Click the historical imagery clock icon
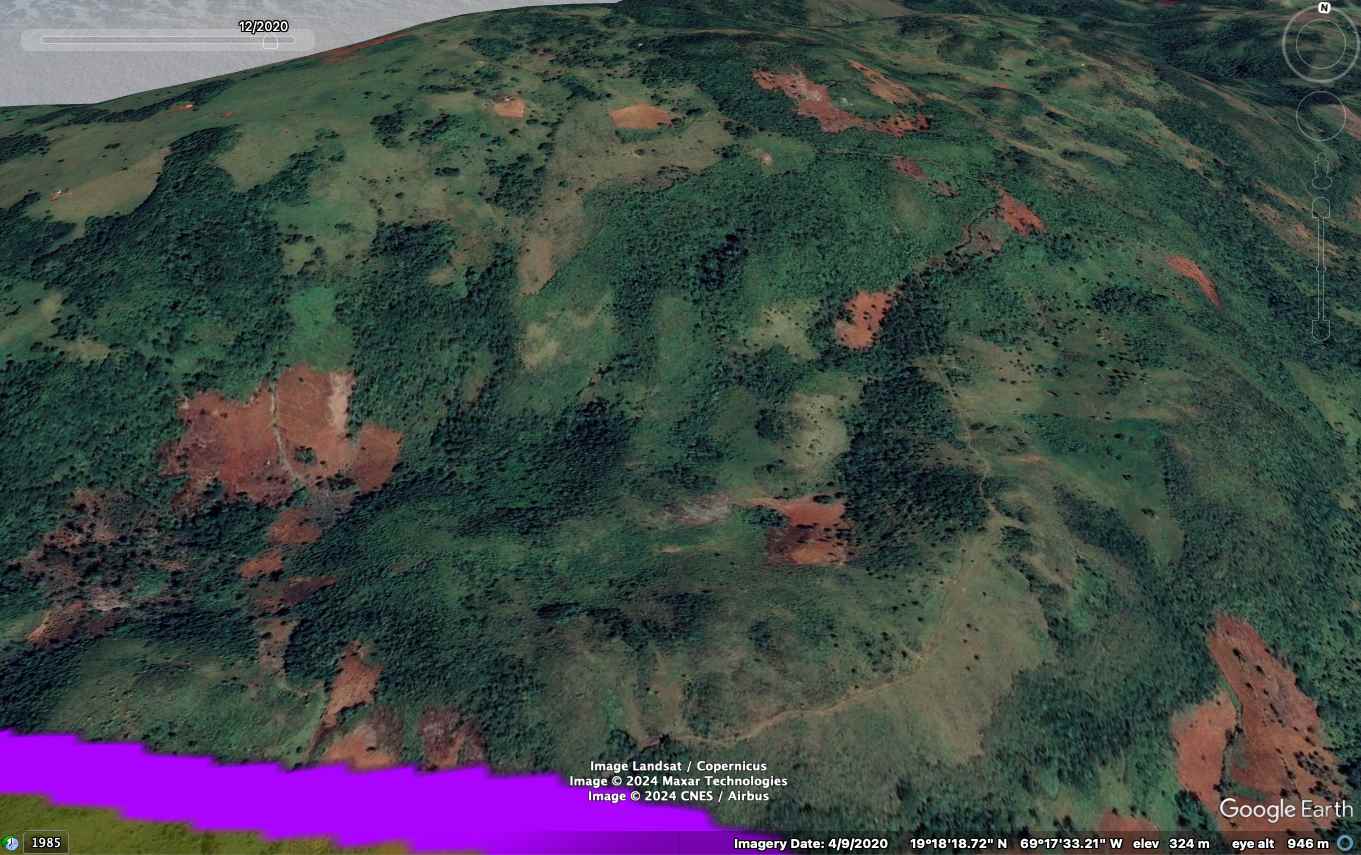The width and height of the screenshot is (1361, 855). point(11,843)
